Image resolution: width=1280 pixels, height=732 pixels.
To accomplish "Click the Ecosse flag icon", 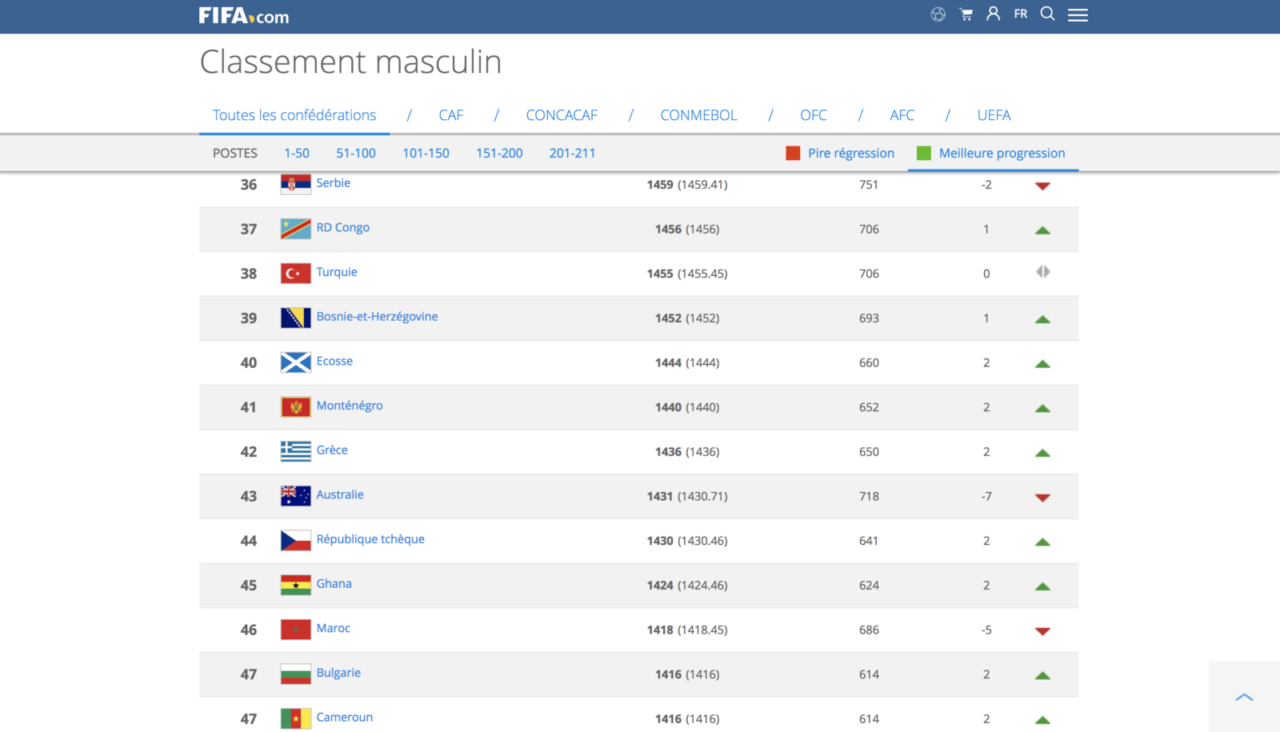I will (x=295, y=362).
